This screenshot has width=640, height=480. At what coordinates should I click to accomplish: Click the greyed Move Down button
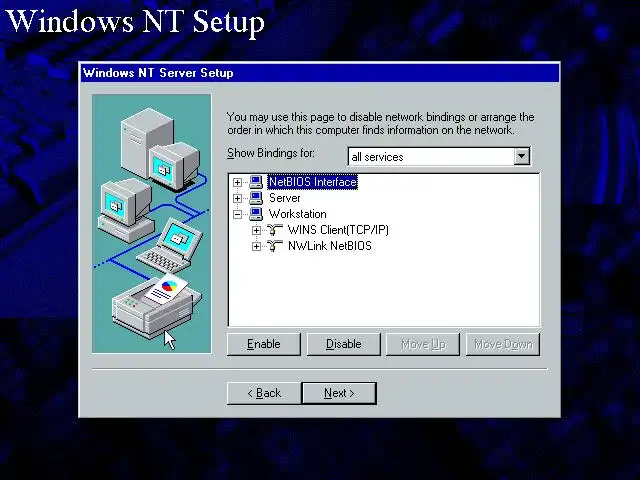click(x=503, y=344)
